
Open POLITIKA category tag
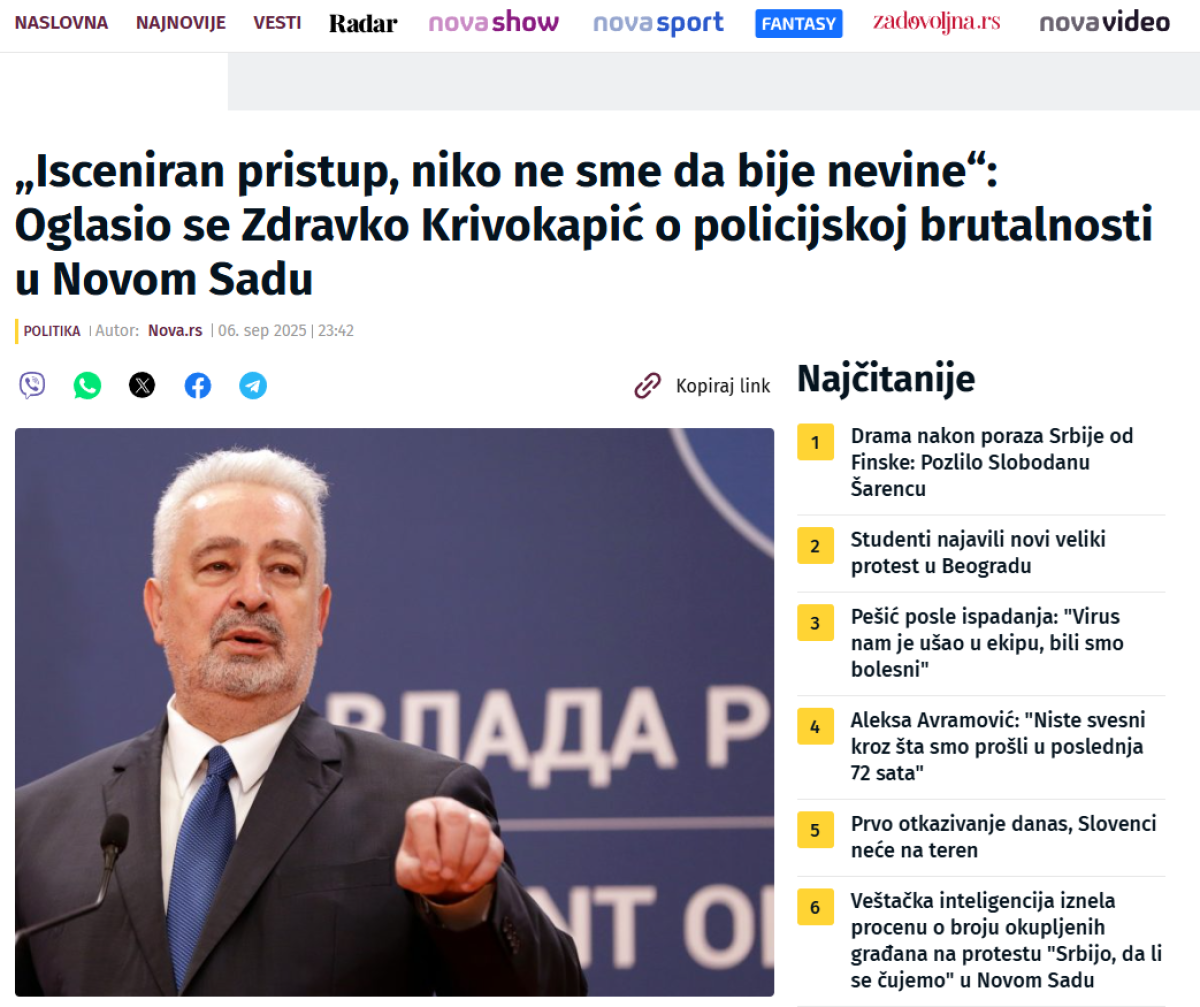click(x=52, y=331)
